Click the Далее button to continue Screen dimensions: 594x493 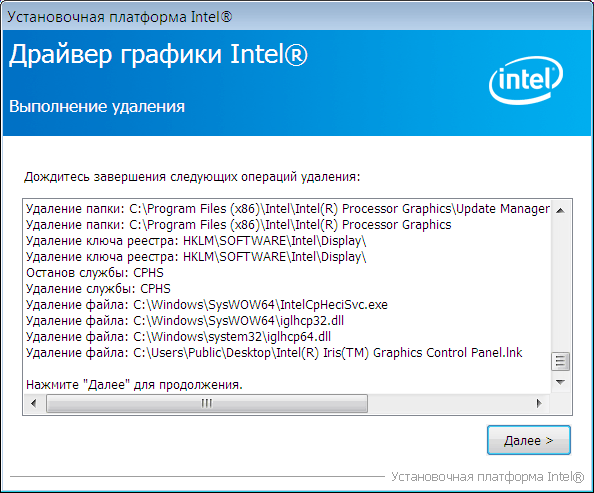(528, 440)
